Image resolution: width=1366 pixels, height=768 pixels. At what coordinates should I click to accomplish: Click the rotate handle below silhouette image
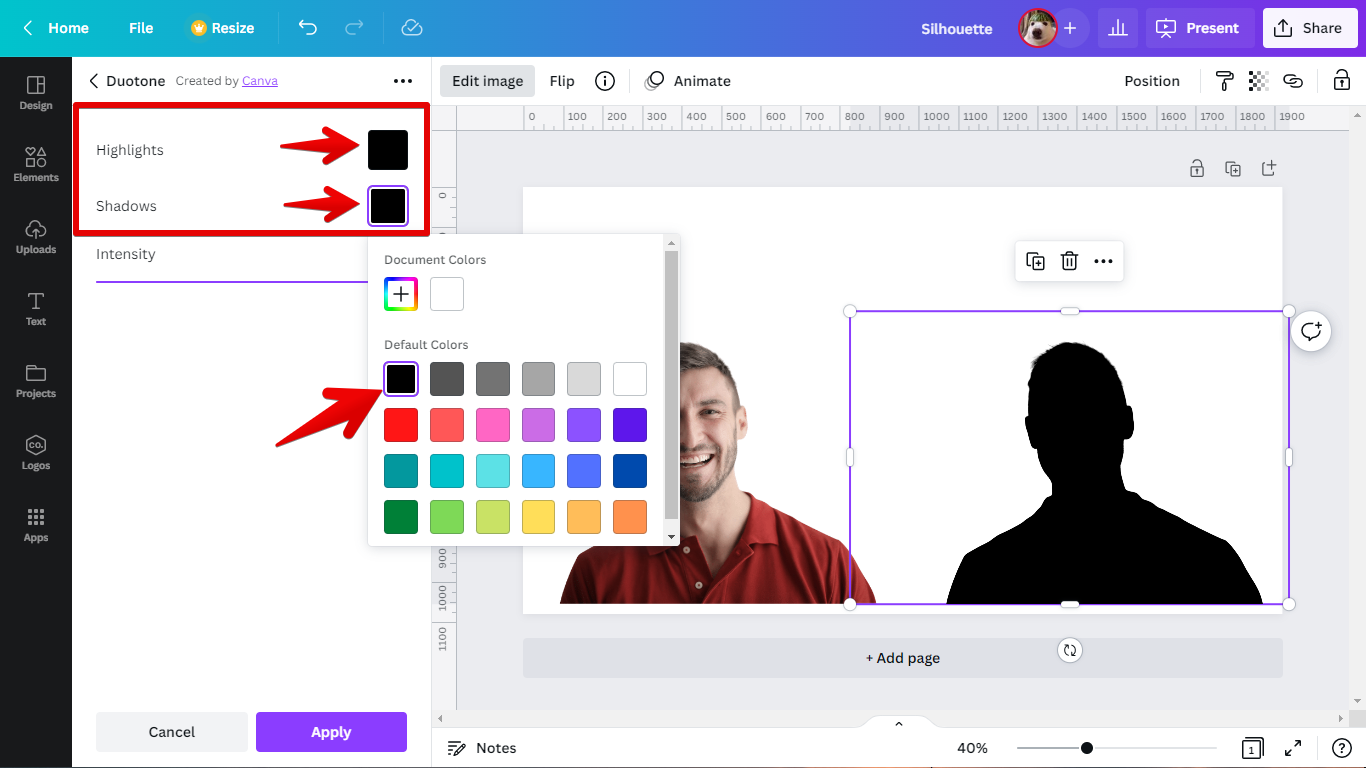pyautogui.click(x=1070, y=650)
